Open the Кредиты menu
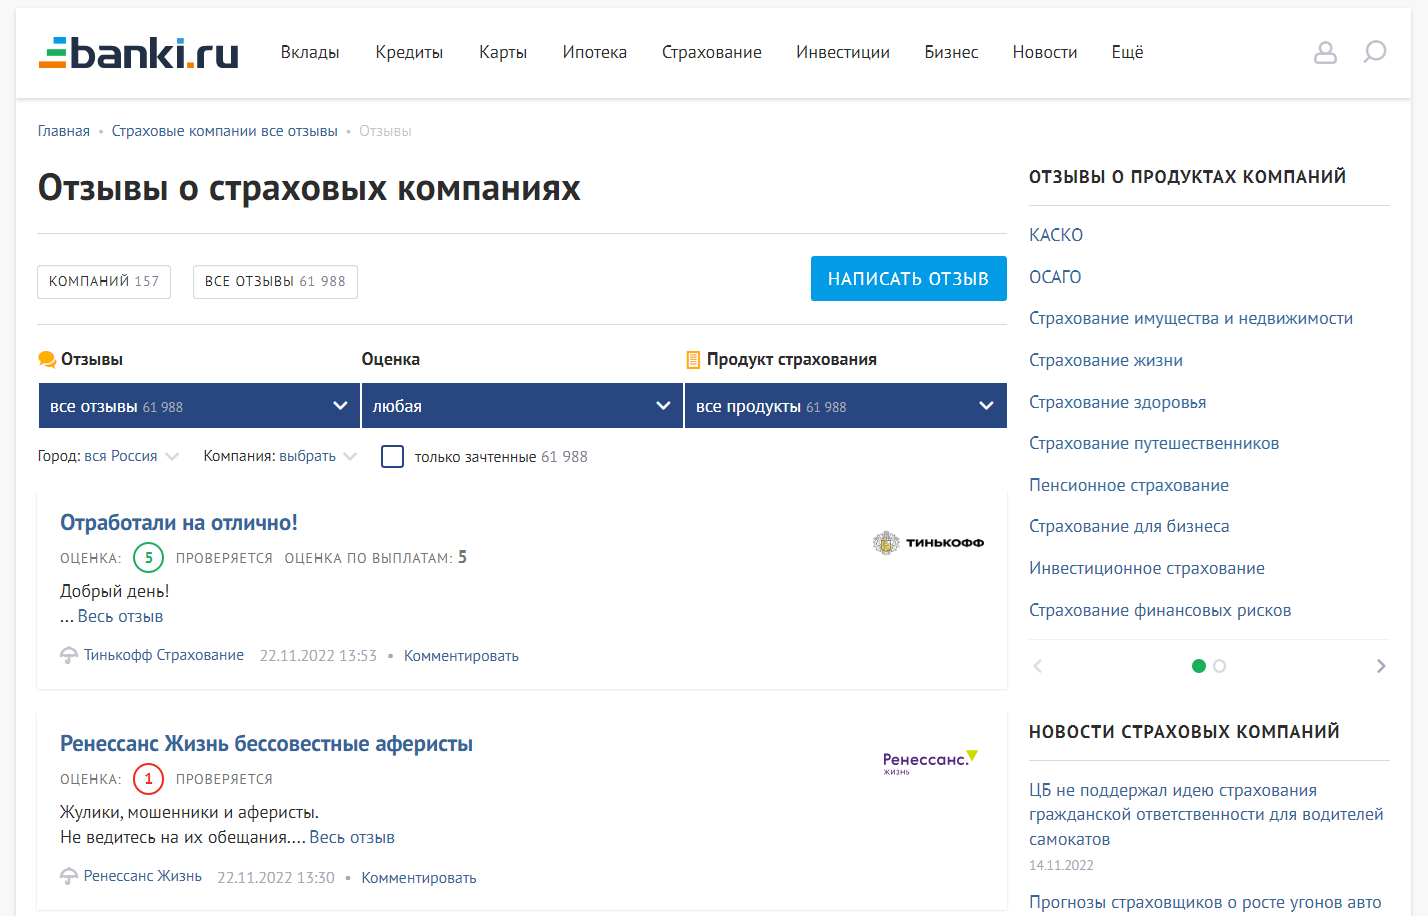This screenshot has height=916, width=1428. [x=409, y=52]
